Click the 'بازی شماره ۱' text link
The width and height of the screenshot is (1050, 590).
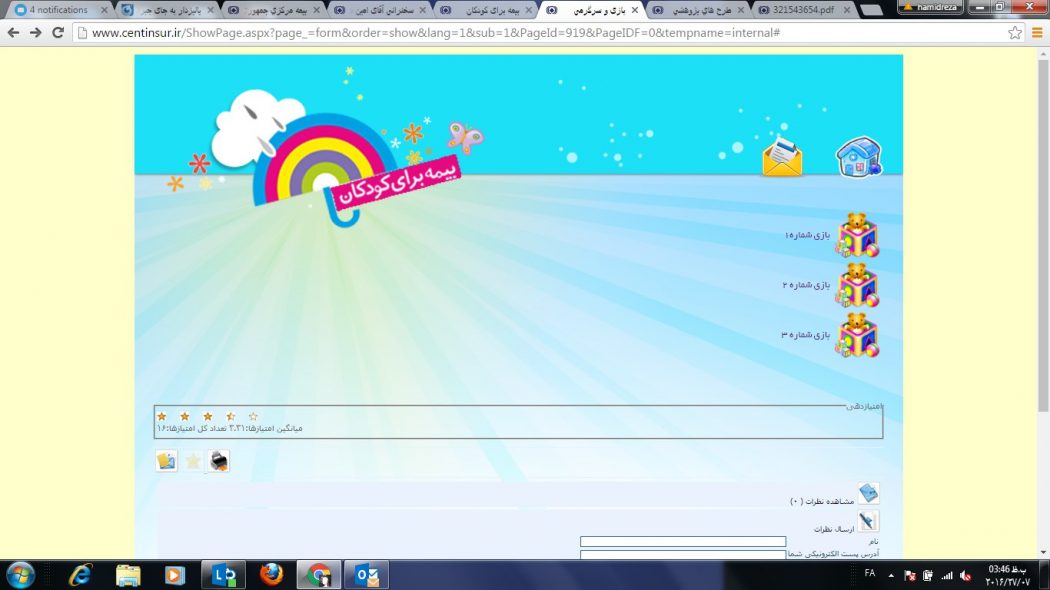pos(808,235)
